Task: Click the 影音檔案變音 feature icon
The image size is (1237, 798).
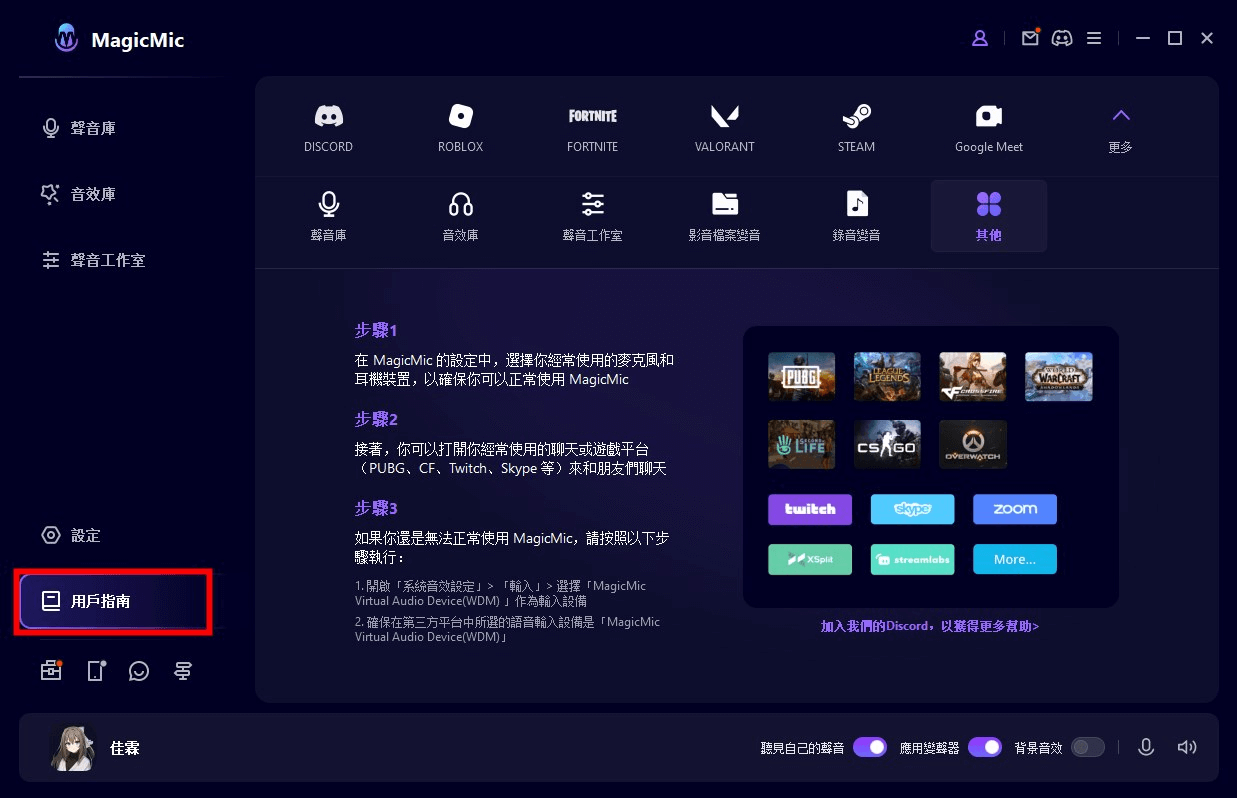Action: 724,216
